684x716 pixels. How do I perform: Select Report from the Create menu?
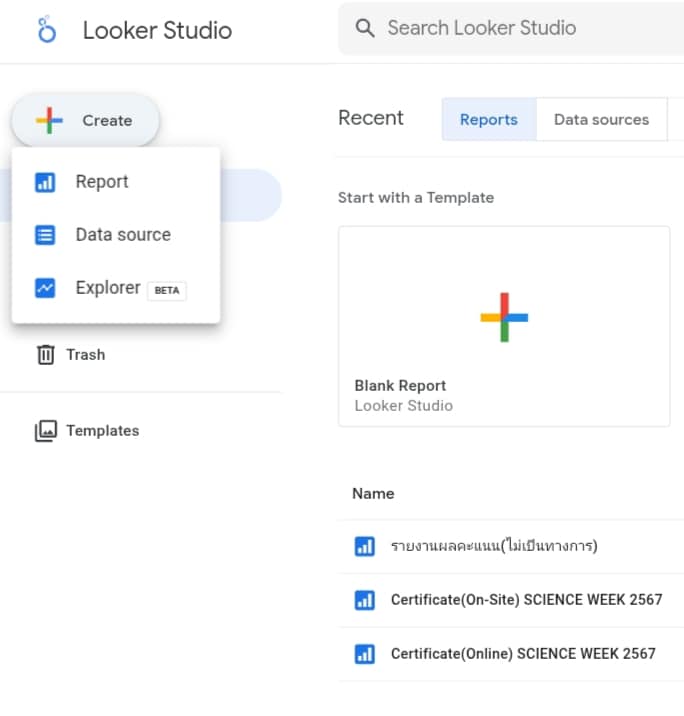[102, 182]
